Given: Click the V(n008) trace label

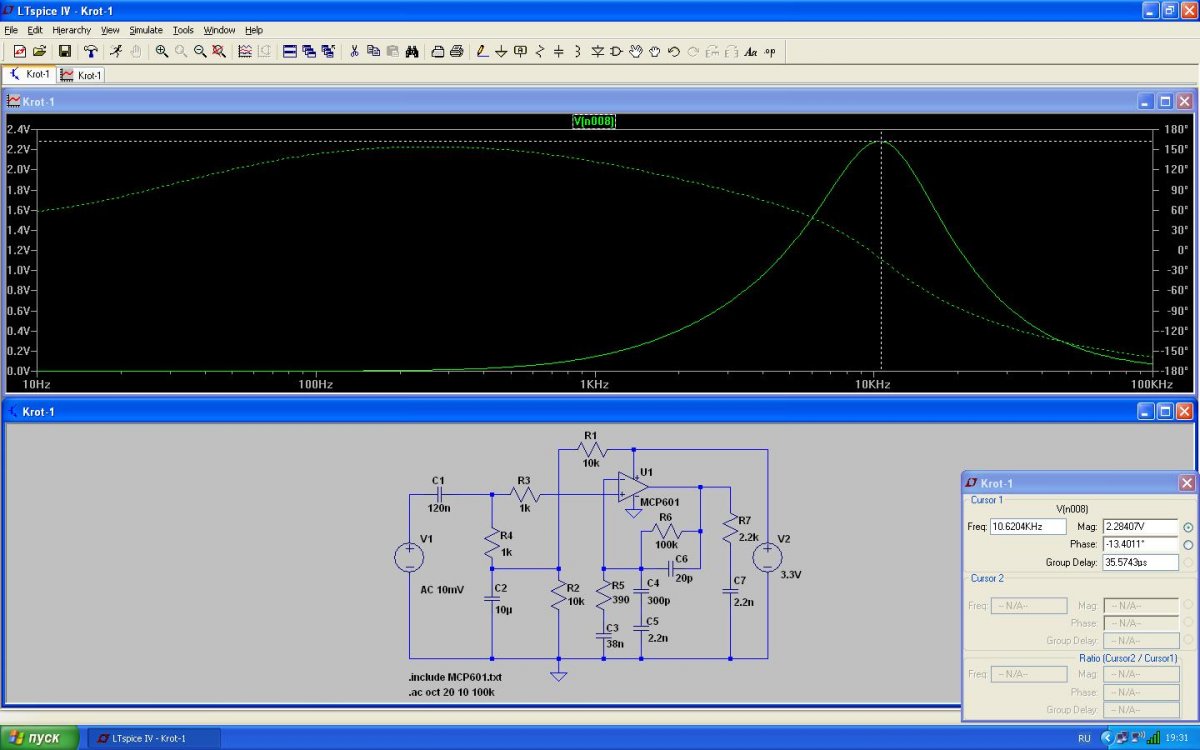Looking at the screenshot, I should [x=593, y=121].
